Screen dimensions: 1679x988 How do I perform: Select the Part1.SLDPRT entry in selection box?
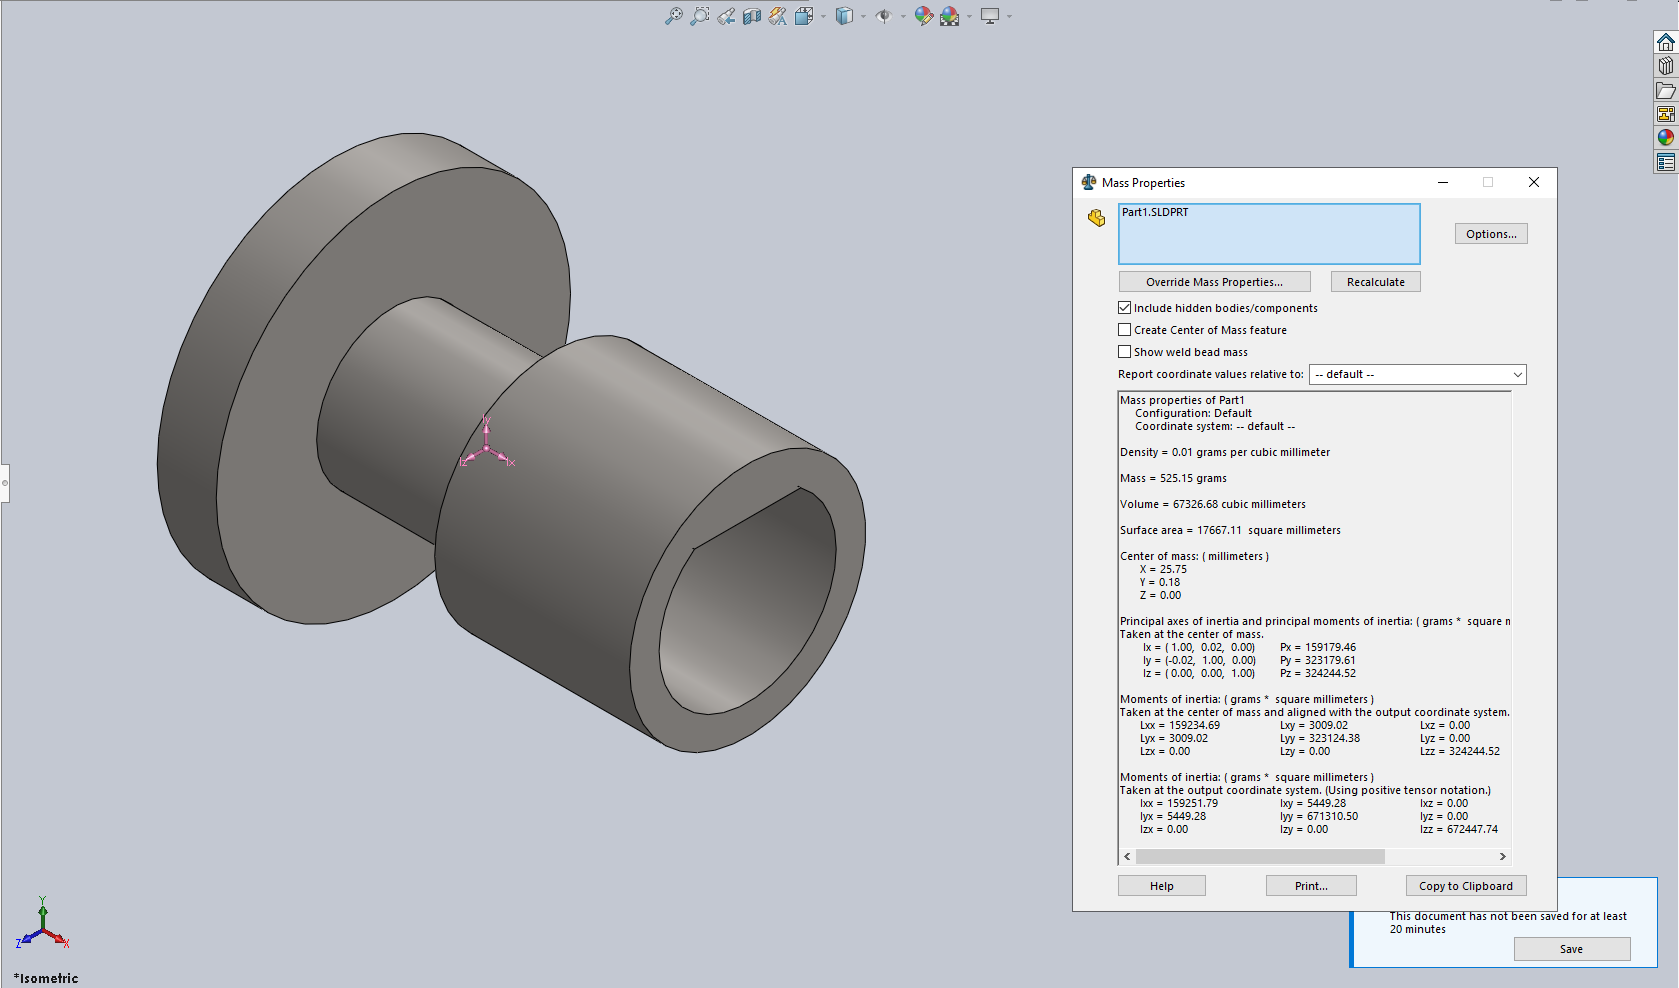tap(1155, 212)
